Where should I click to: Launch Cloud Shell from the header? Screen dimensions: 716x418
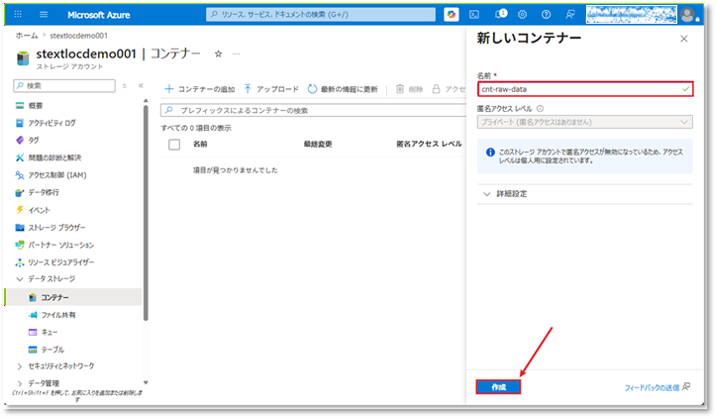click(x=474, y=15)
